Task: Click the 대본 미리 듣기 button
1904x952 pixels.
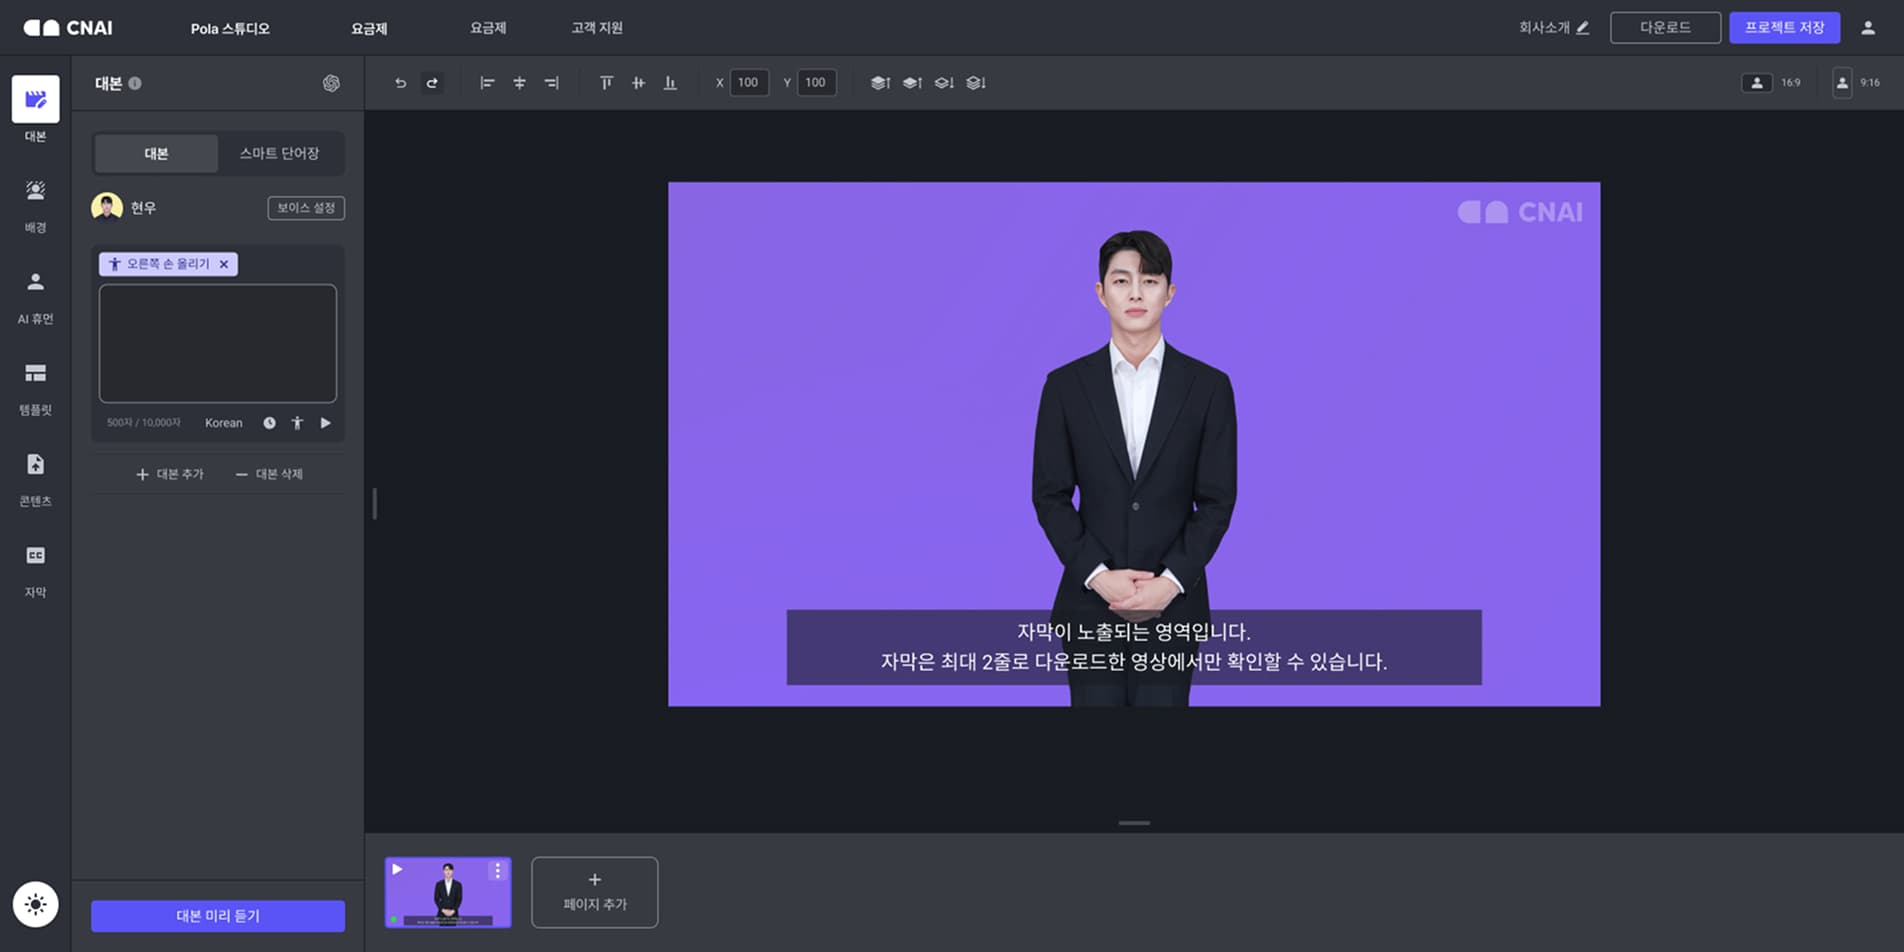Action: point(218,916)
